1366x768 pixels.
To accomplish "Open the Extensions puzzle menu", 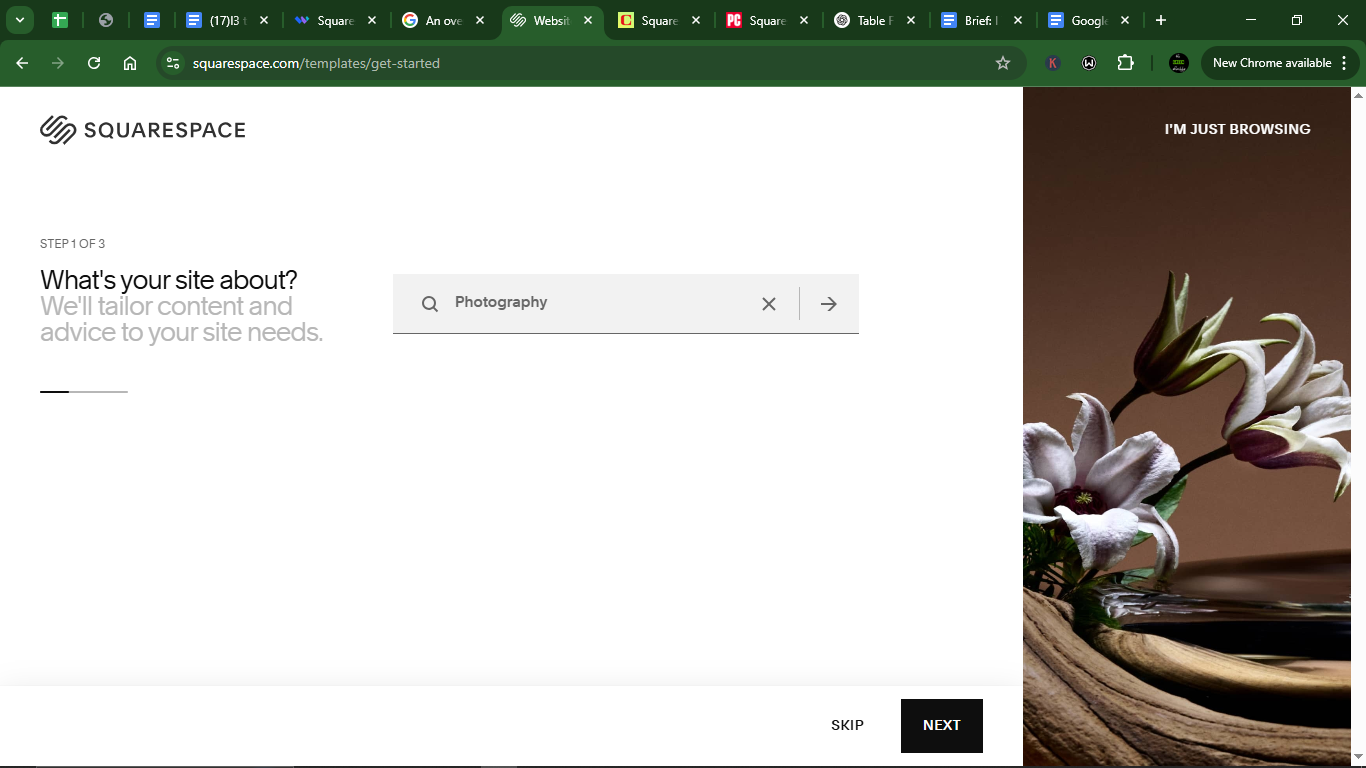I will tap(1126, 63).
